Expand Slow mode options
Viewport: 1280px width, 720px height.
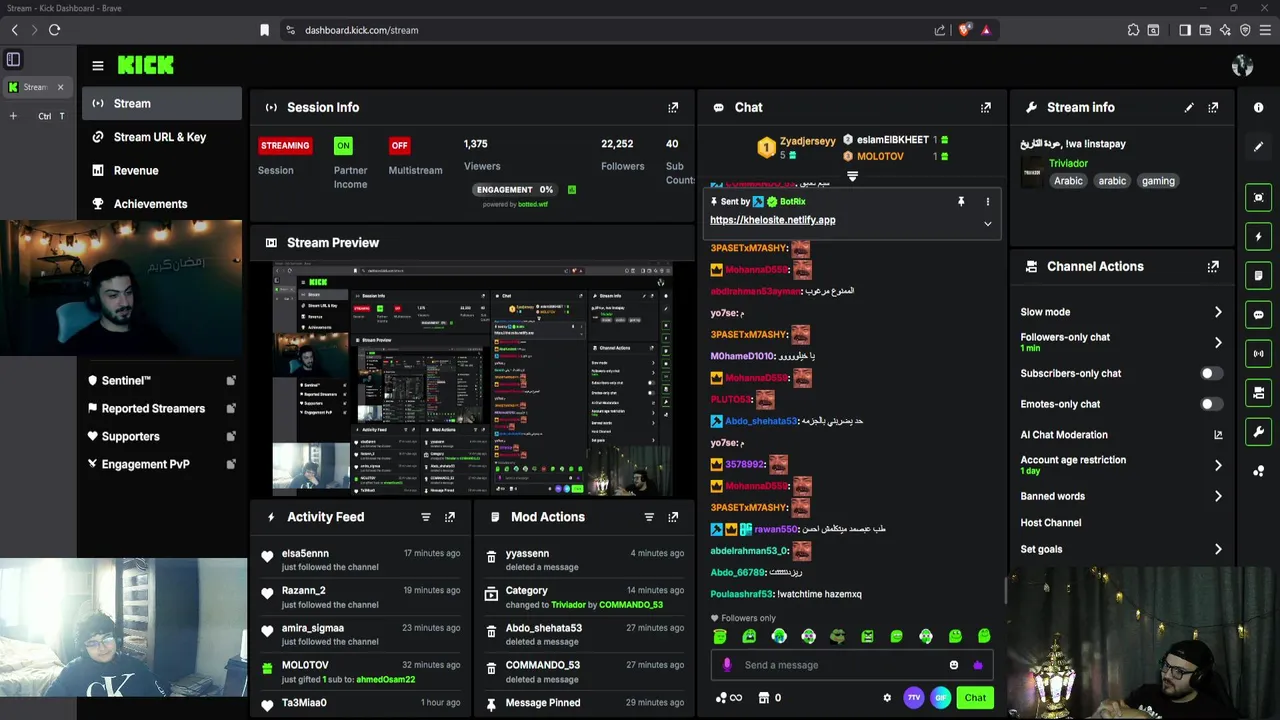[1218, 312]
